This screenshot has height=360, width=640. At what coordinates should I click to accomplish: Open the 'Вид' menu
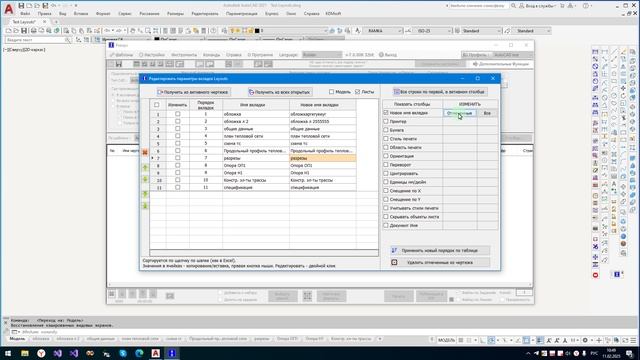(62, 13)
